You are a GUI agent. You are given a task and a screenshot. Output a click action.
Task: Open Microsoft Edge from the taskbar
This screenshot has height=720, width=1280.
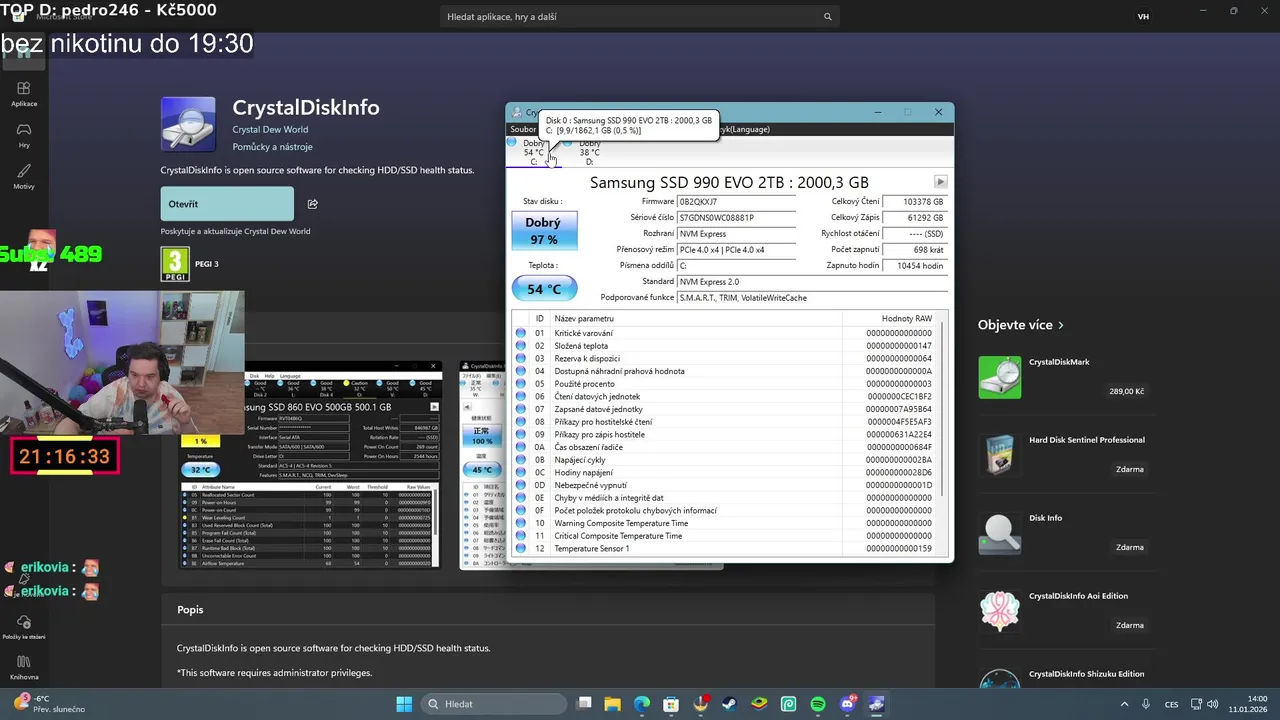tap(642, 704)
